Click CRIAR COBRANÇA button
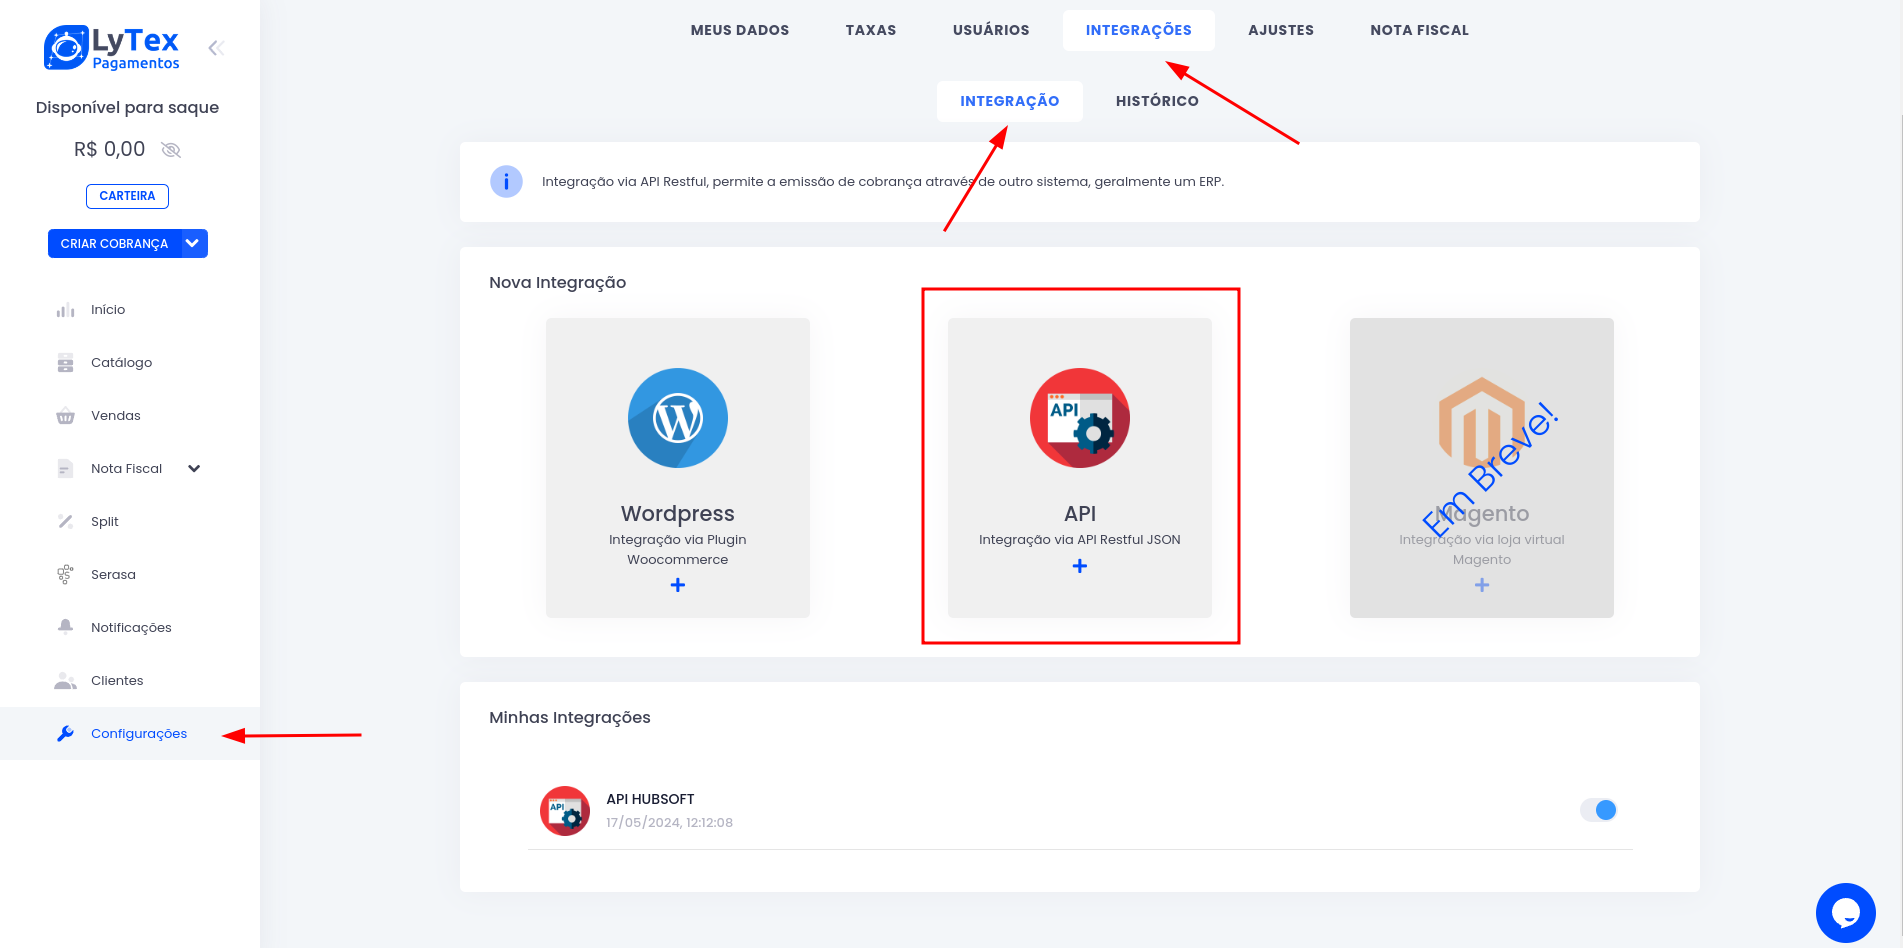This screenshot has width=1903, height=948. coord(114,244)
